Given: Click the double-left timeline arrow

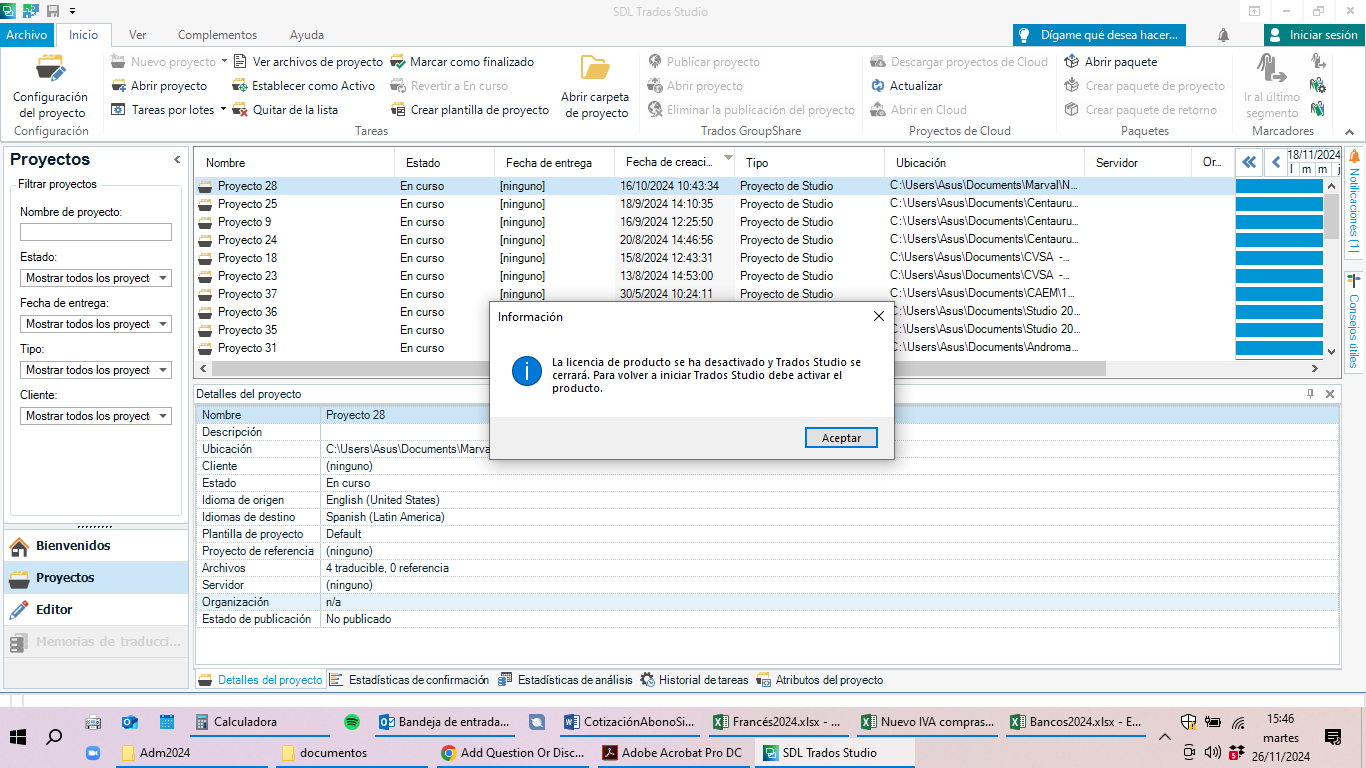Looking at the screenshot, I should (x=1249, y=162).
